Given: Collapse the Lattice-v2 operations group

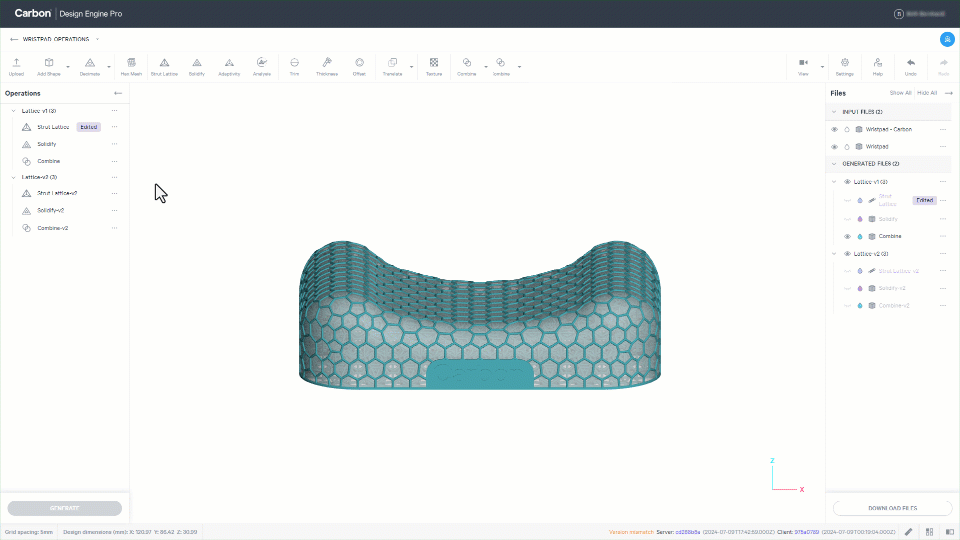Looking at the screenshot, I should (13, 177).
